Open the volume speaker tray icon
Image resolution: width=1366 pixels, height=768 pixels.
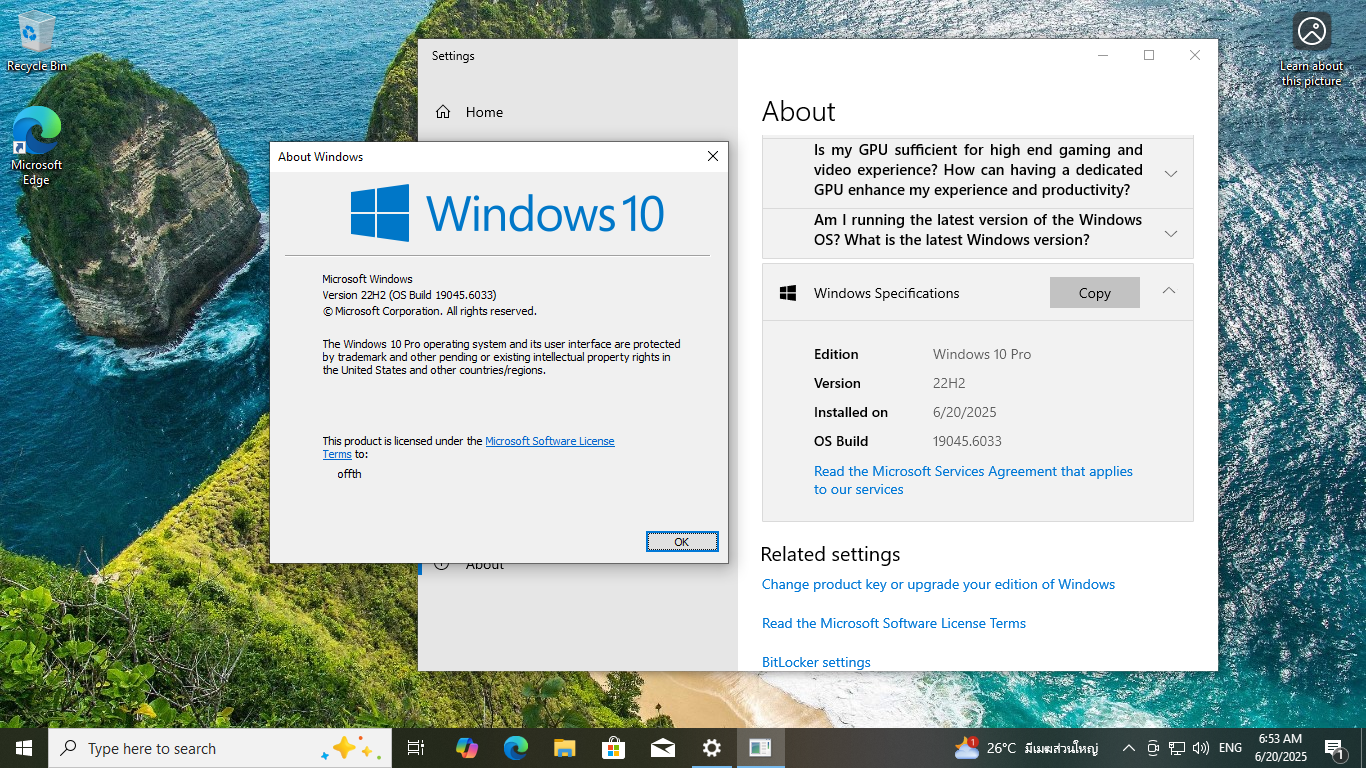coord(1201,748)
